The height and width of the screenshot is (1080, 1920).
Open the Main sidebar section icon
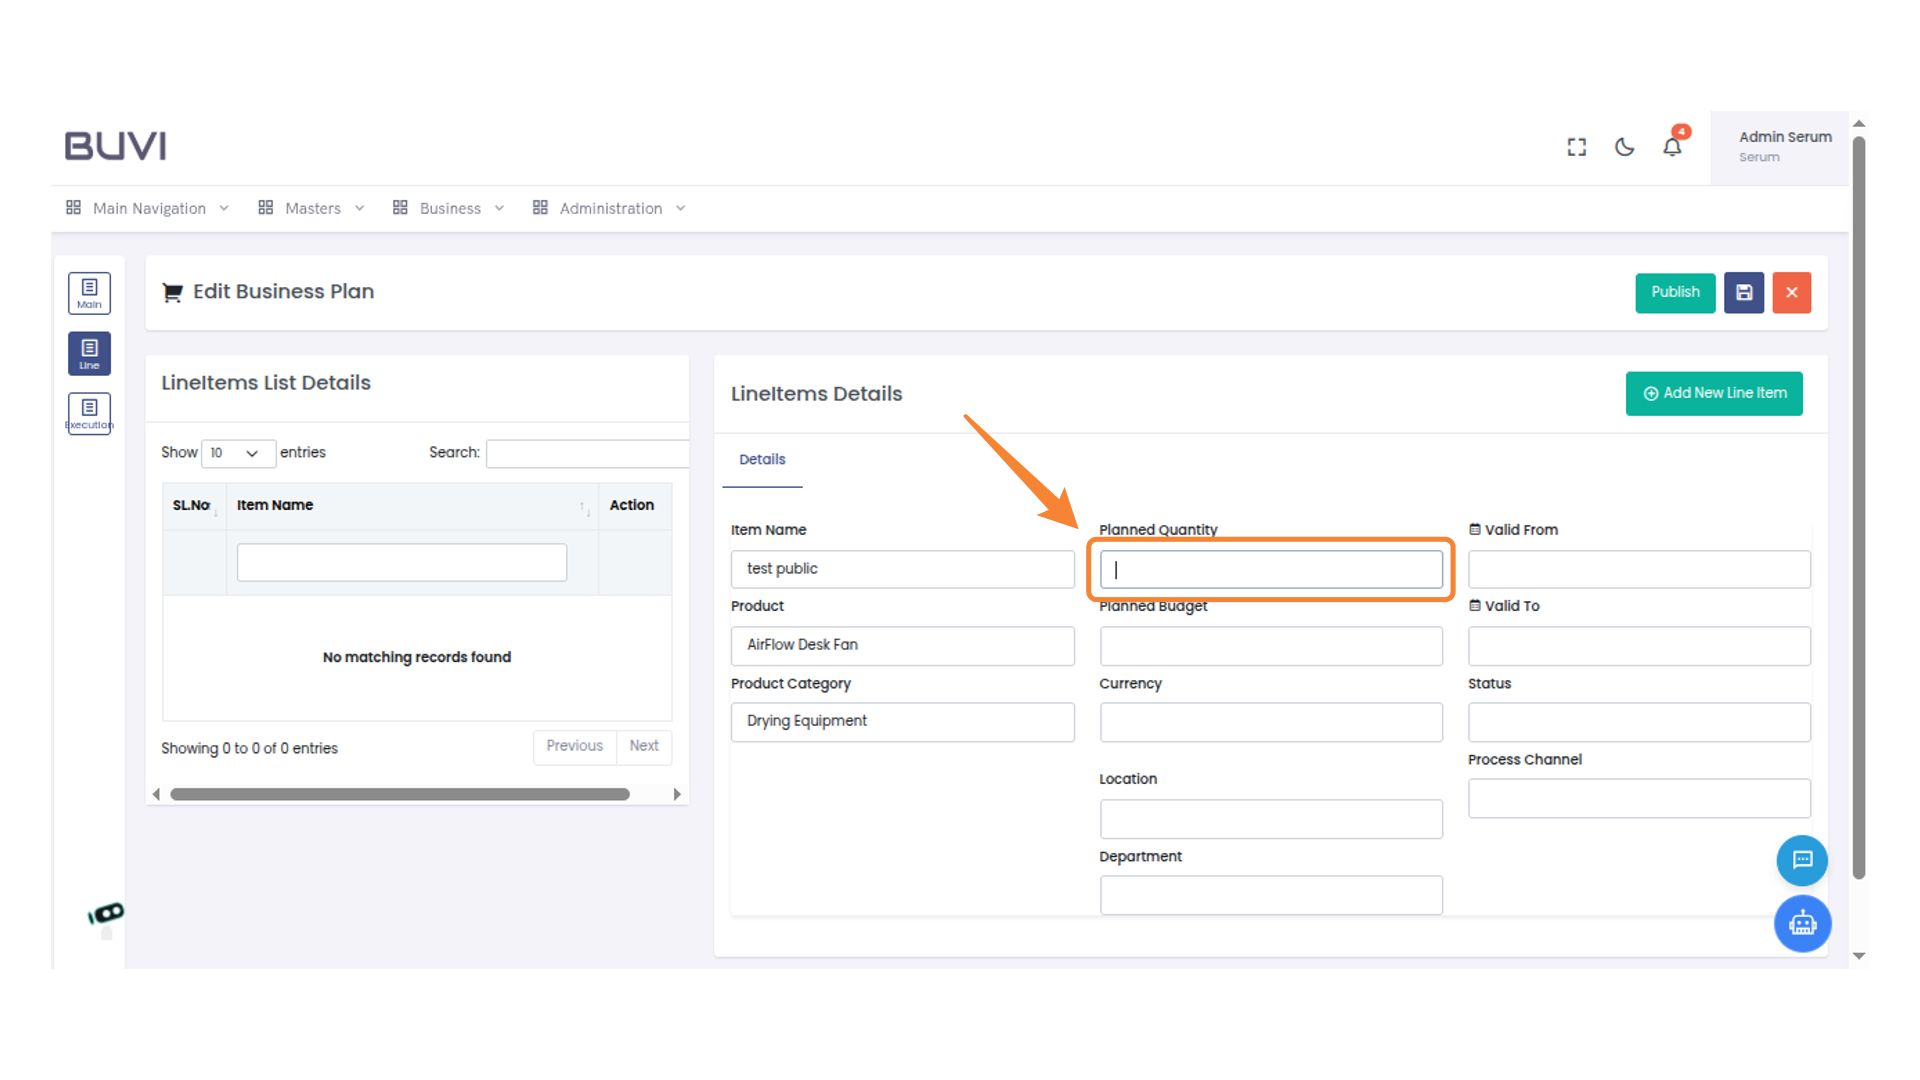[x=89, y=293]
